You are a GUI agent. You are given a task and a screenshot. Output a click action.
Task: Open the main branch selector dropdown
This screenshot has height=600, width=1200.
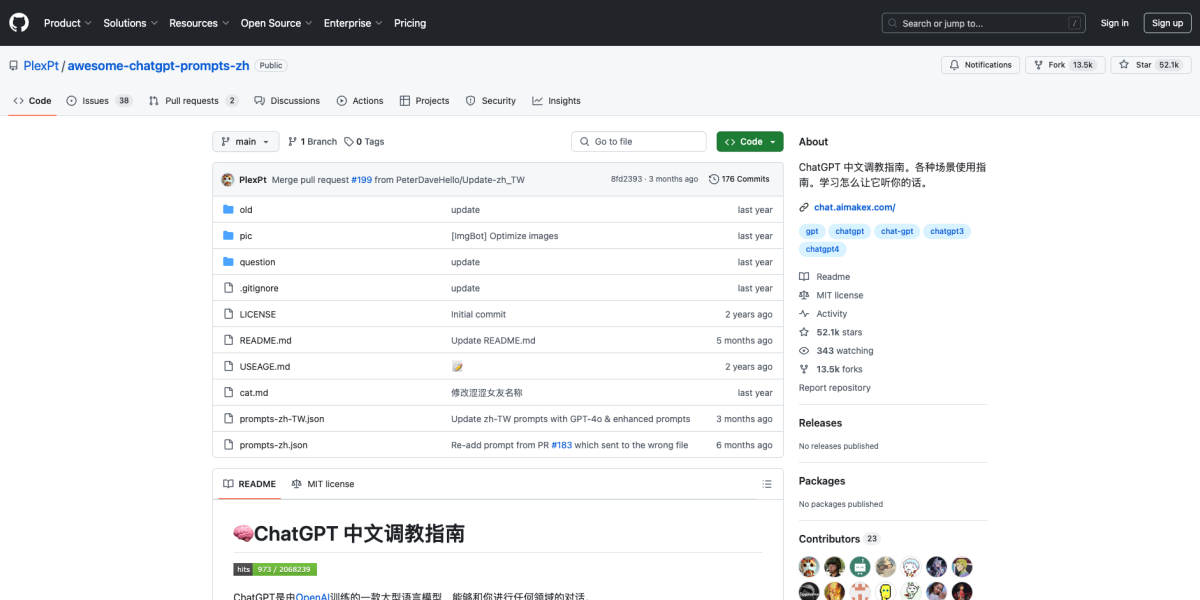tap(245, 141)
